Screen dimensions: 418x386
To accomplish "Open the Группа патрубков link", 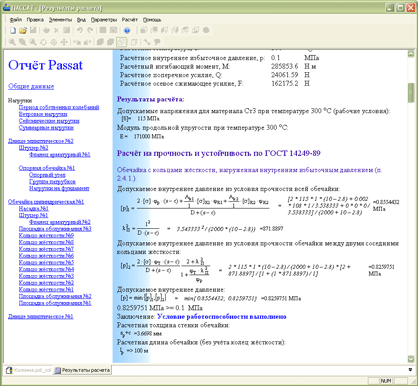I will (x=52, y=181).
